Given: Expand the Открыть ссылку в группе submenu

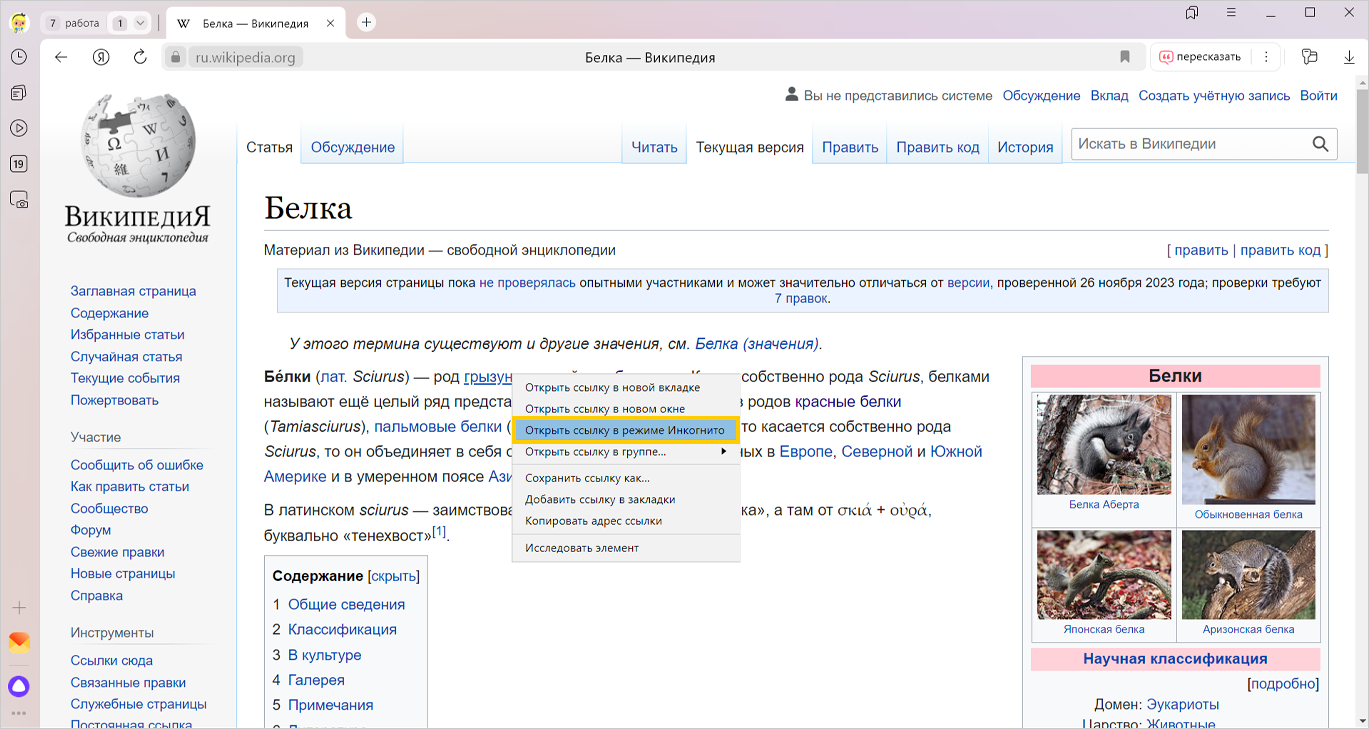Looking at the screenshot, I should tap(626, 452).
